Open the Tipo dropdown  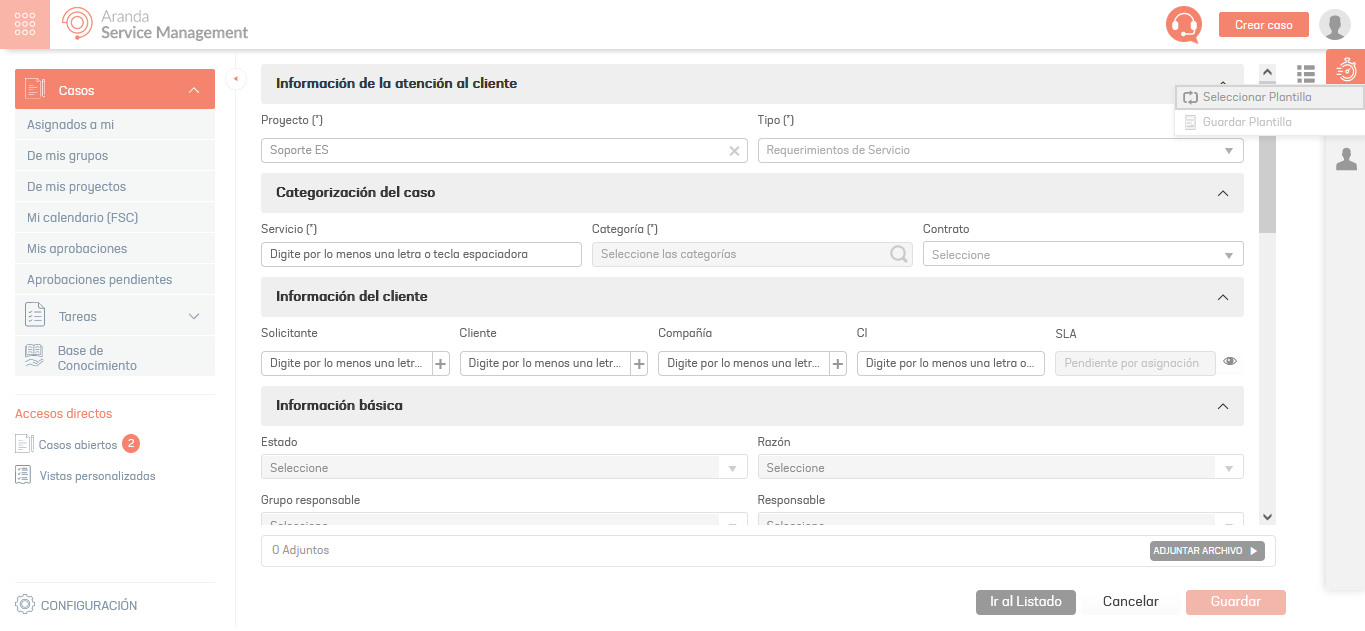(1000, 150)
